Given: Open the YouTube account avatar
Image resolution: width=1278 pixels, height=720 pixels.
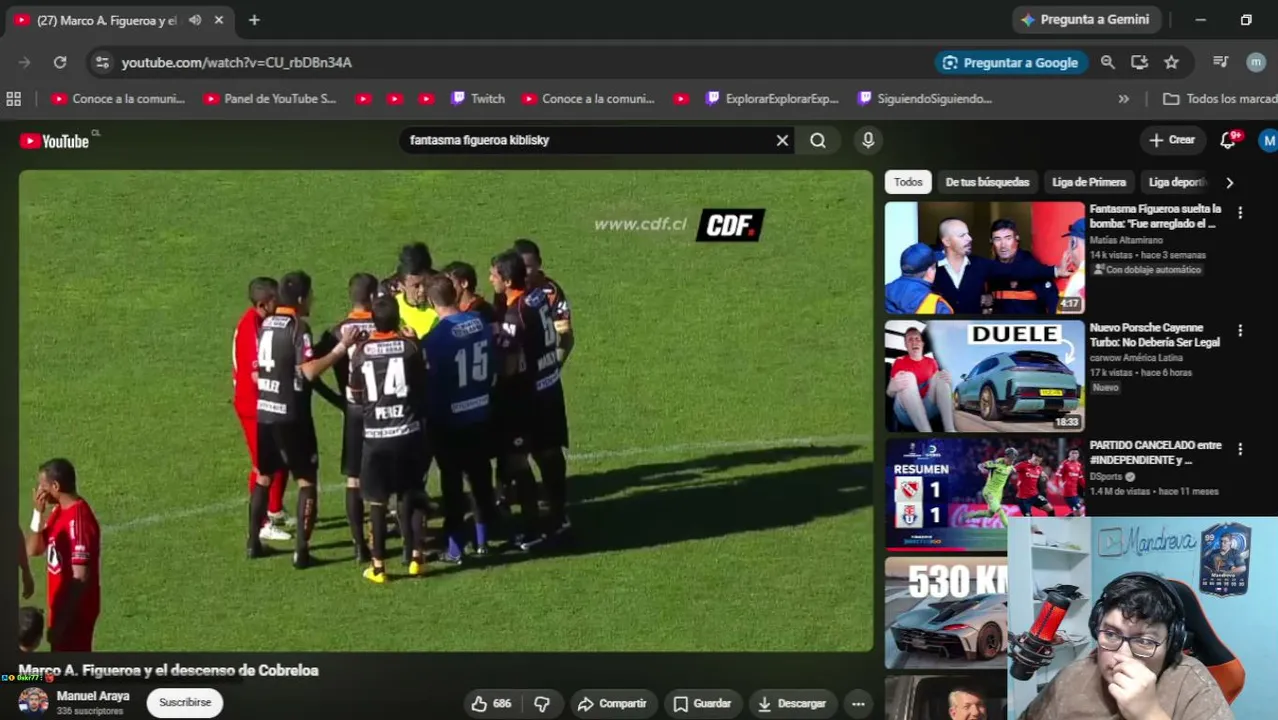Looking at the screenshot, I should pos(1267,140).
